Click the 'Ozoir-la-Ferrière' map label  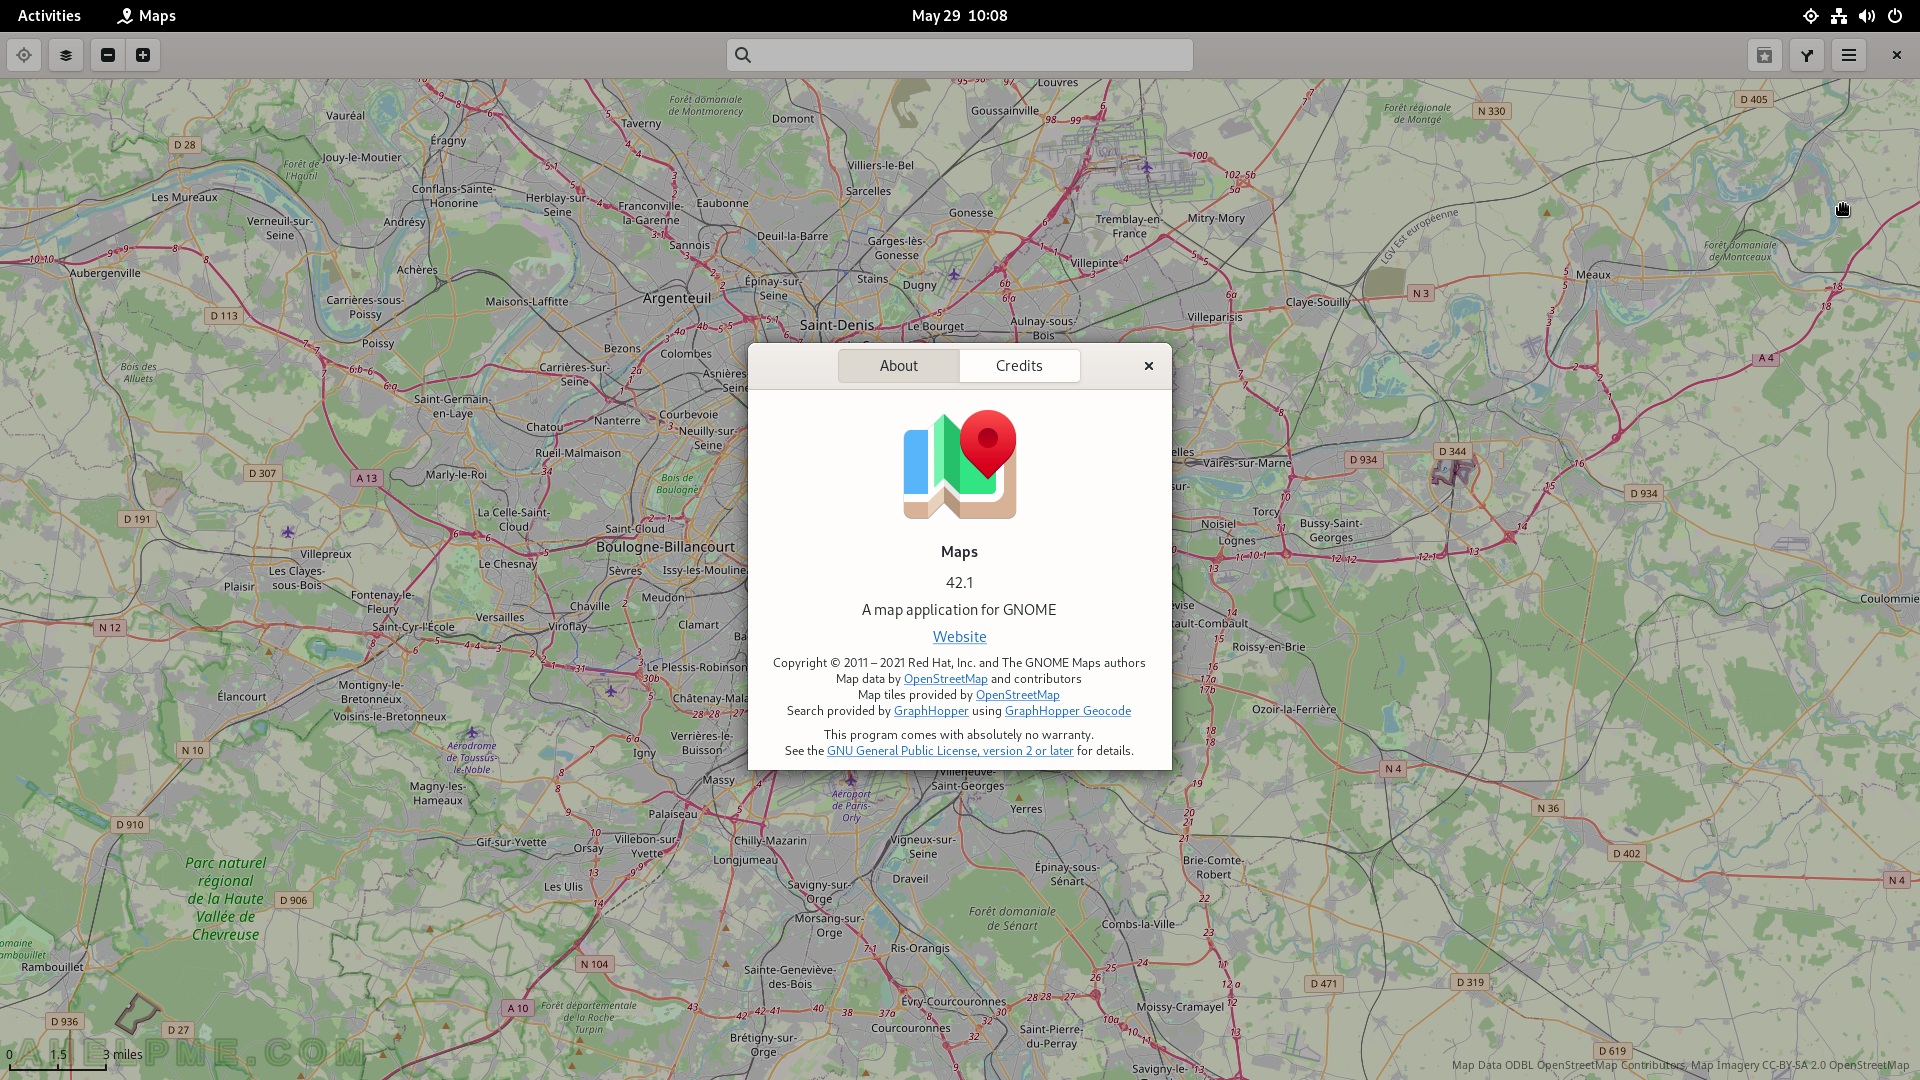1294,709
